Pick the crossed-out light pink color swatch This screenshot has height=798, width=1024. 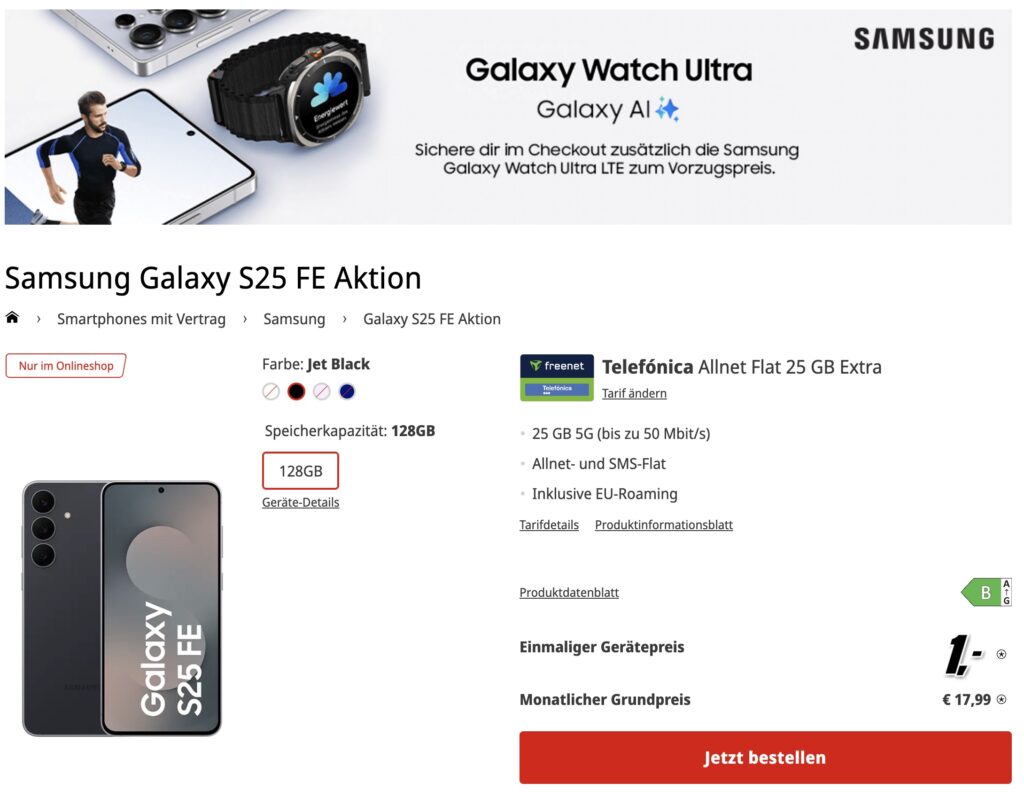(321, 392)
